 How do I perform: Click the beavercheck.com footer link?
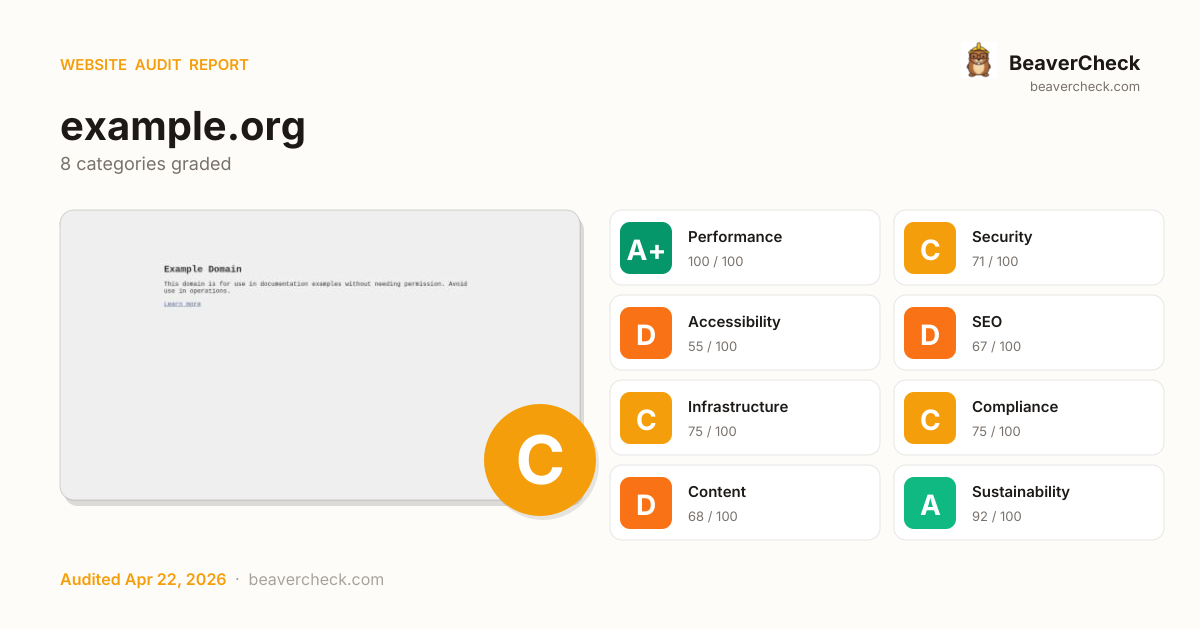(316, 580)
